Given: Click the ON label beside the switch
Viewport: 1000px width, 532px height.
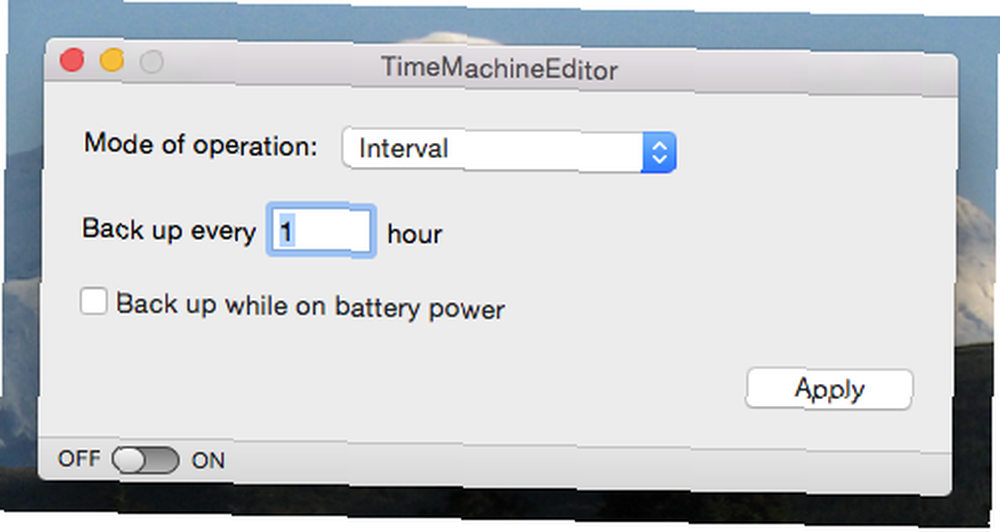Looking at the screenshot, I should [208, 461].
